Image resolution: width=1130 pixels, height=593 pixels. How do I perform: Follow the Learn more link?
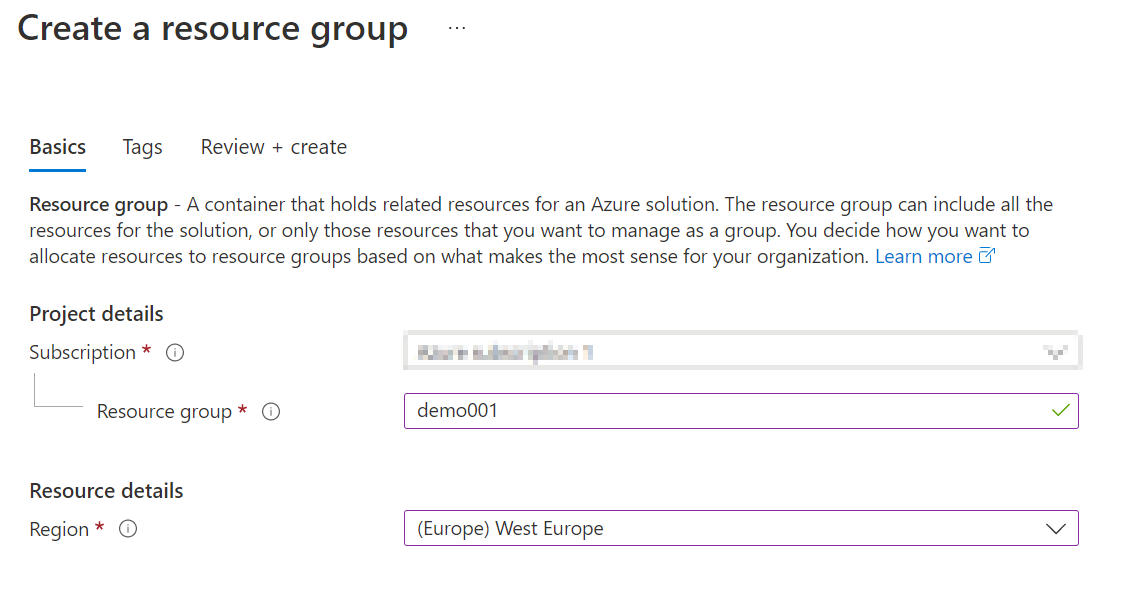(923, 256)
